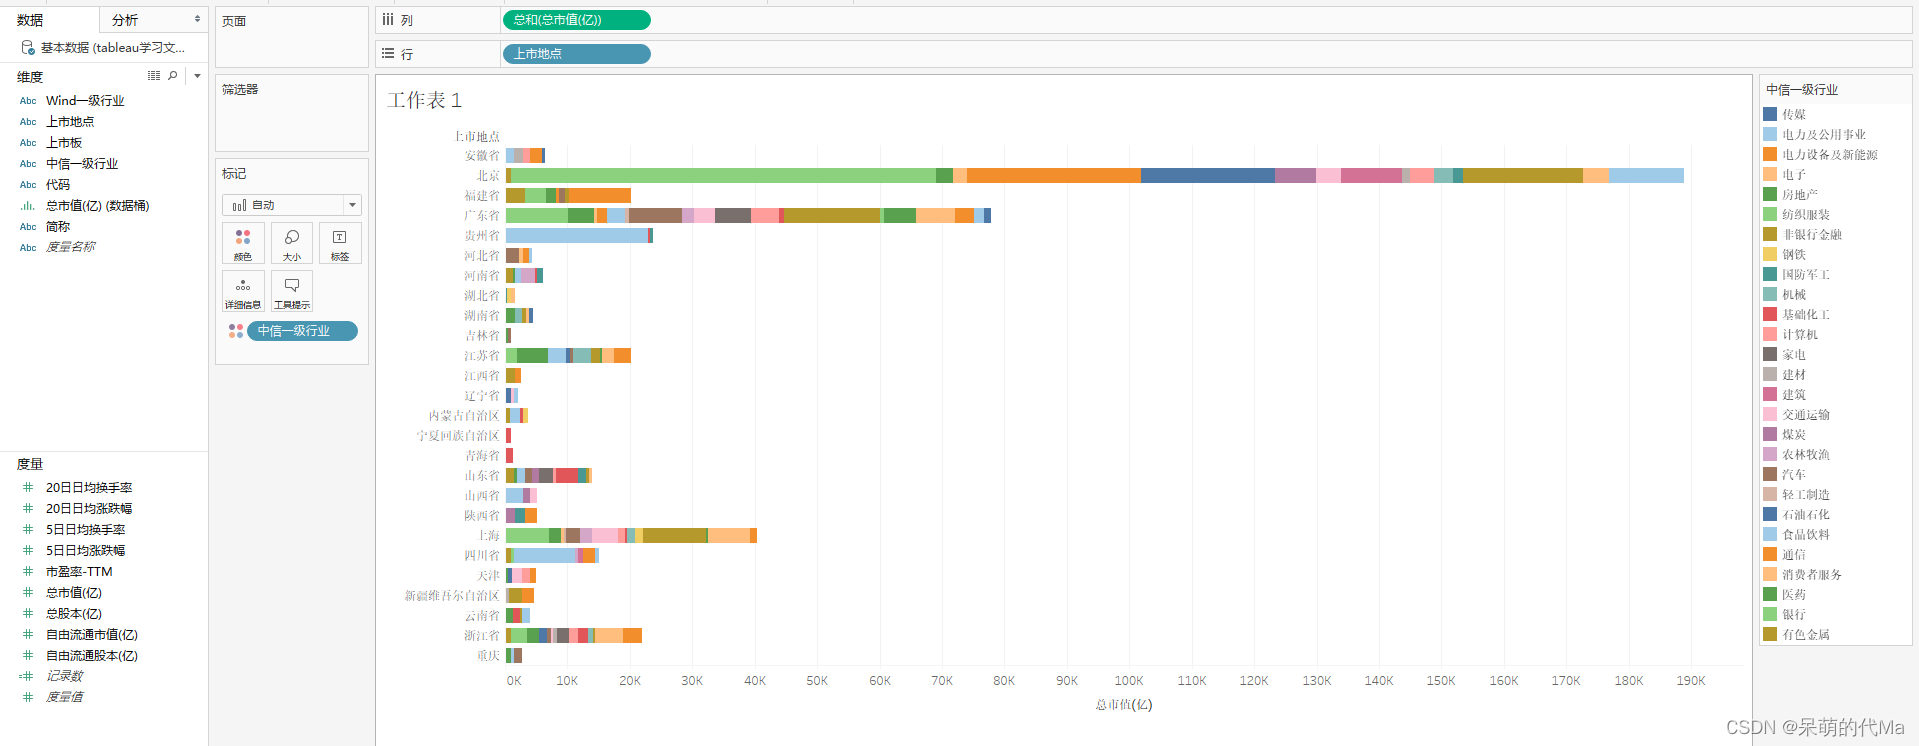Click the number icon beside 总股本(亿)

[28, 614]
